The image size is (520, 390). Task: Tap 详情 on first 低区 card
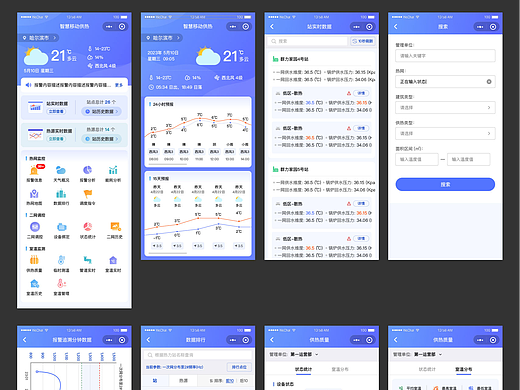click(x=361, y=93)
